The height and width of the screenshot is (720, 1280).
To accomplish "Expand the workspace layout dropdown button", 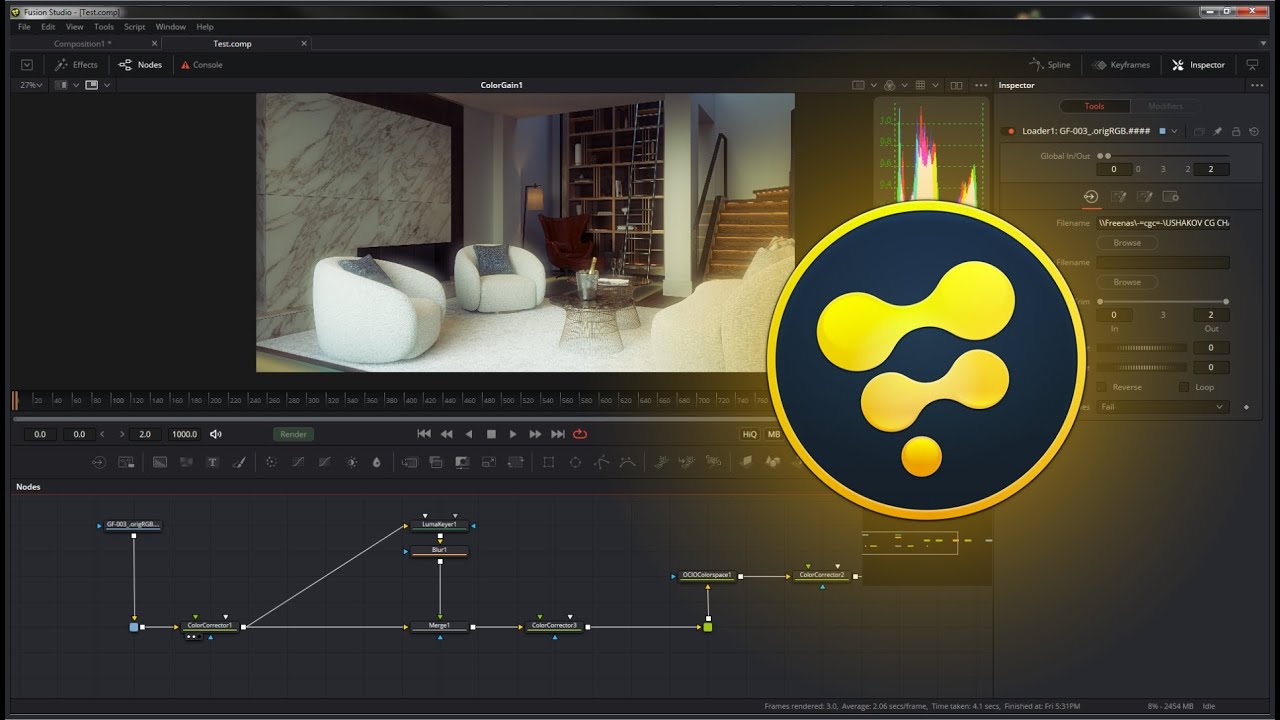I will (27, 65).
